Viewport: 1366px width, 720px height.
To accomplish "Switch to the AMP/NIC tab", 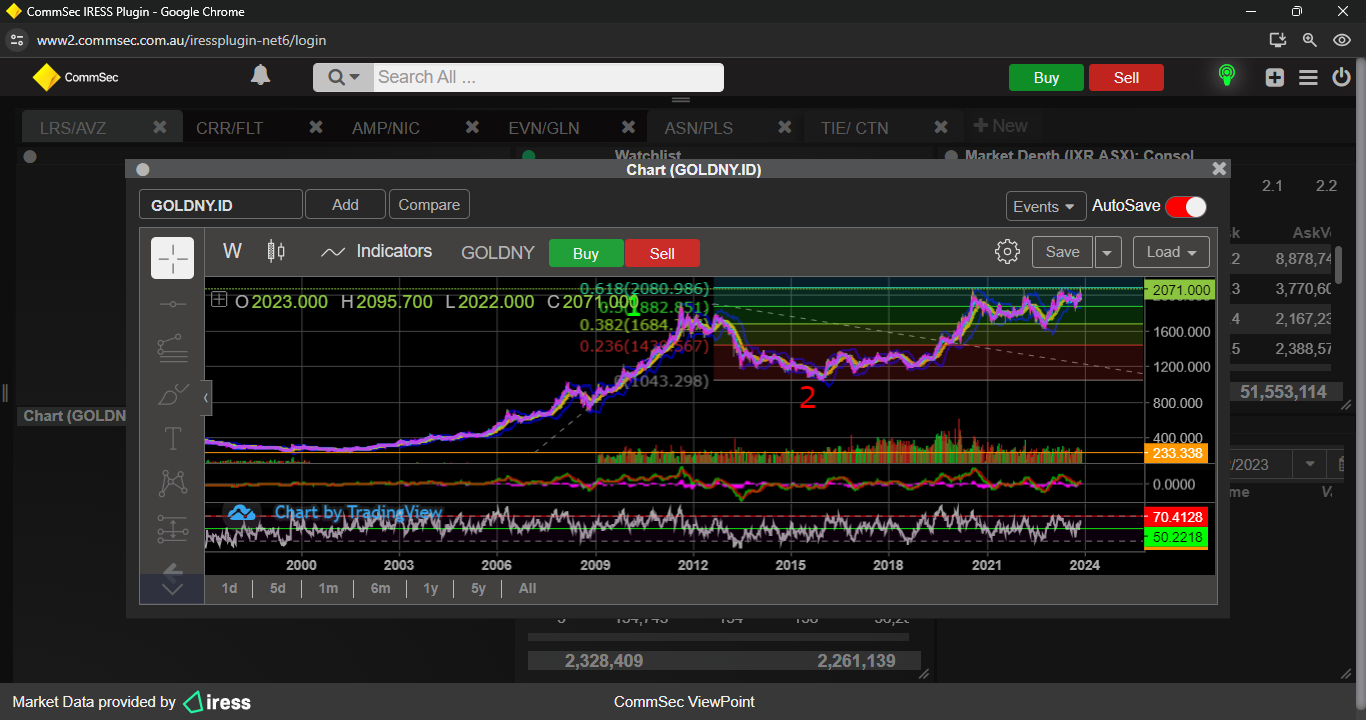I will tap(386, 128).
